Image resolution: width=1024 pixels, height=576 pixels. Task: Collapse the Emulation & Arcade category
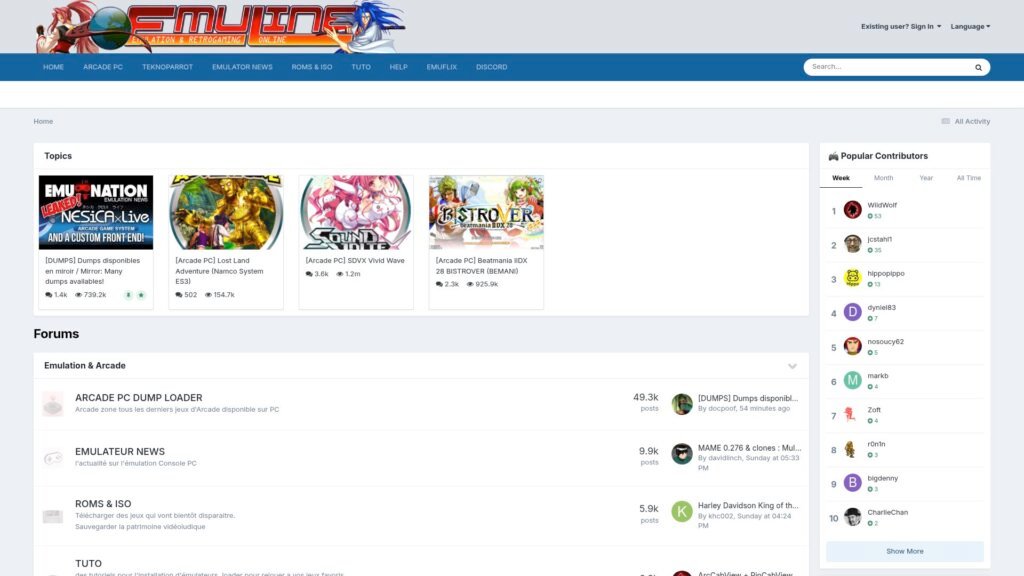pyautogui.click(x=792, y=366)
